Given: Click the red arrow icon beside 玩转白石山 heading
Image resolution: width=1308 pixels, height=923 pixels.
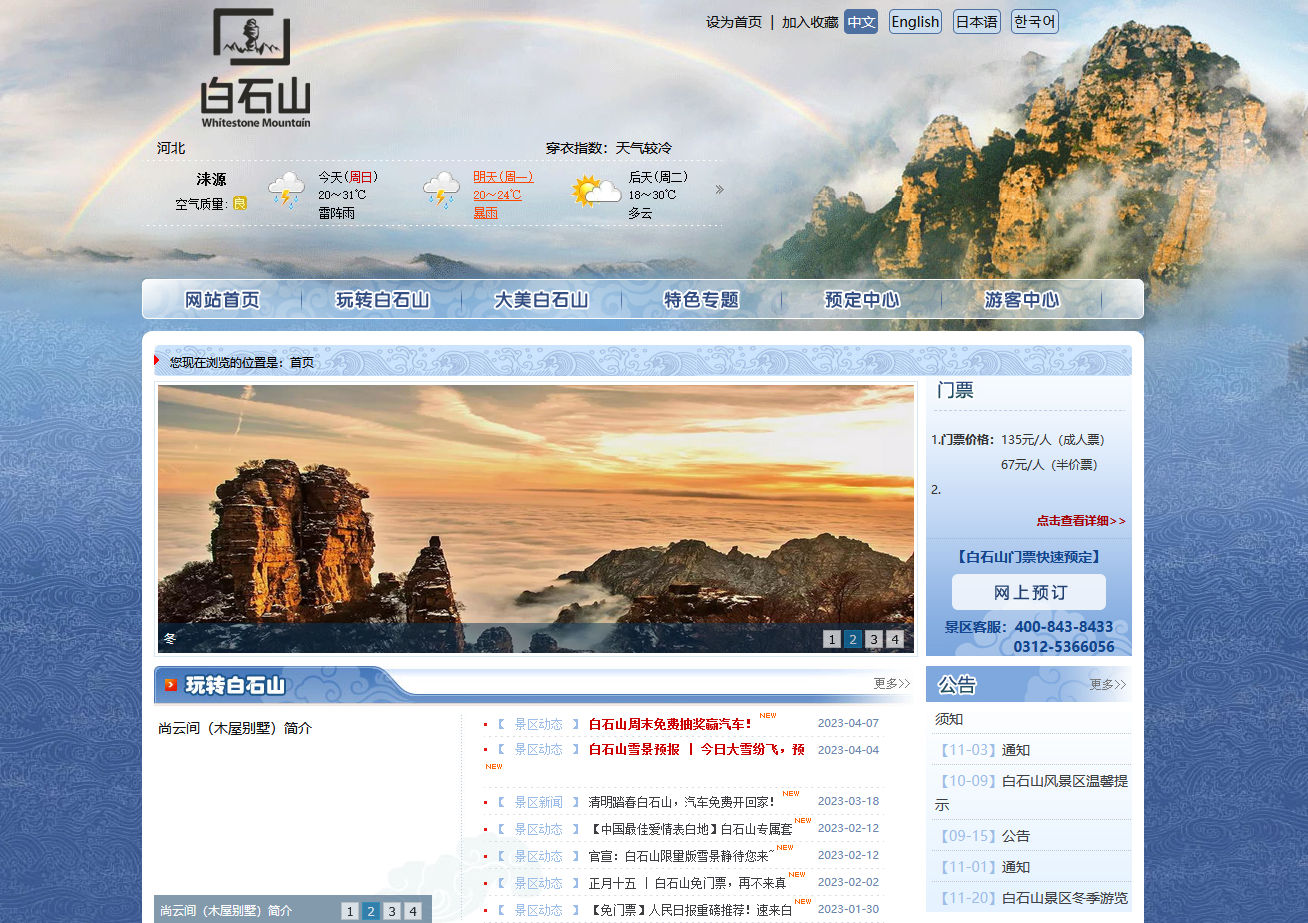Looking at the screenshot, I should click(172, 685).
